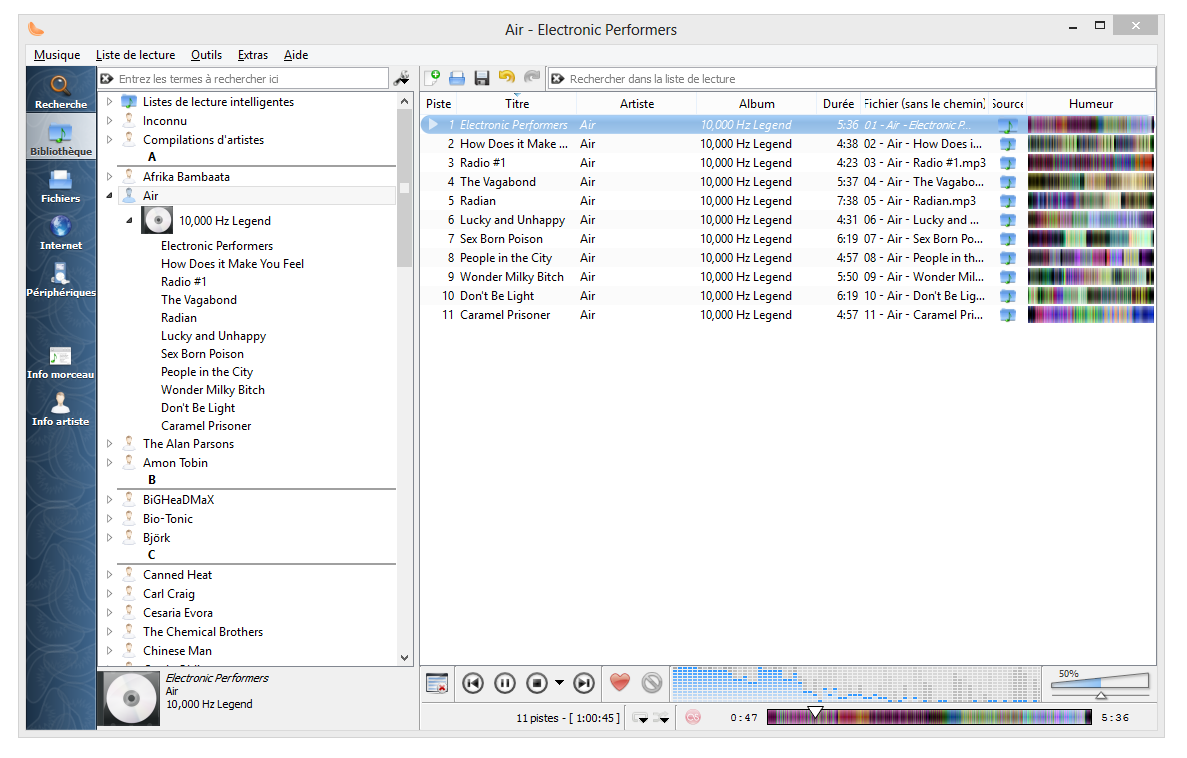Screen dimensions: 1187x758
Task: Click the spectrum analyzer display
Action: (x=855, y=685)
